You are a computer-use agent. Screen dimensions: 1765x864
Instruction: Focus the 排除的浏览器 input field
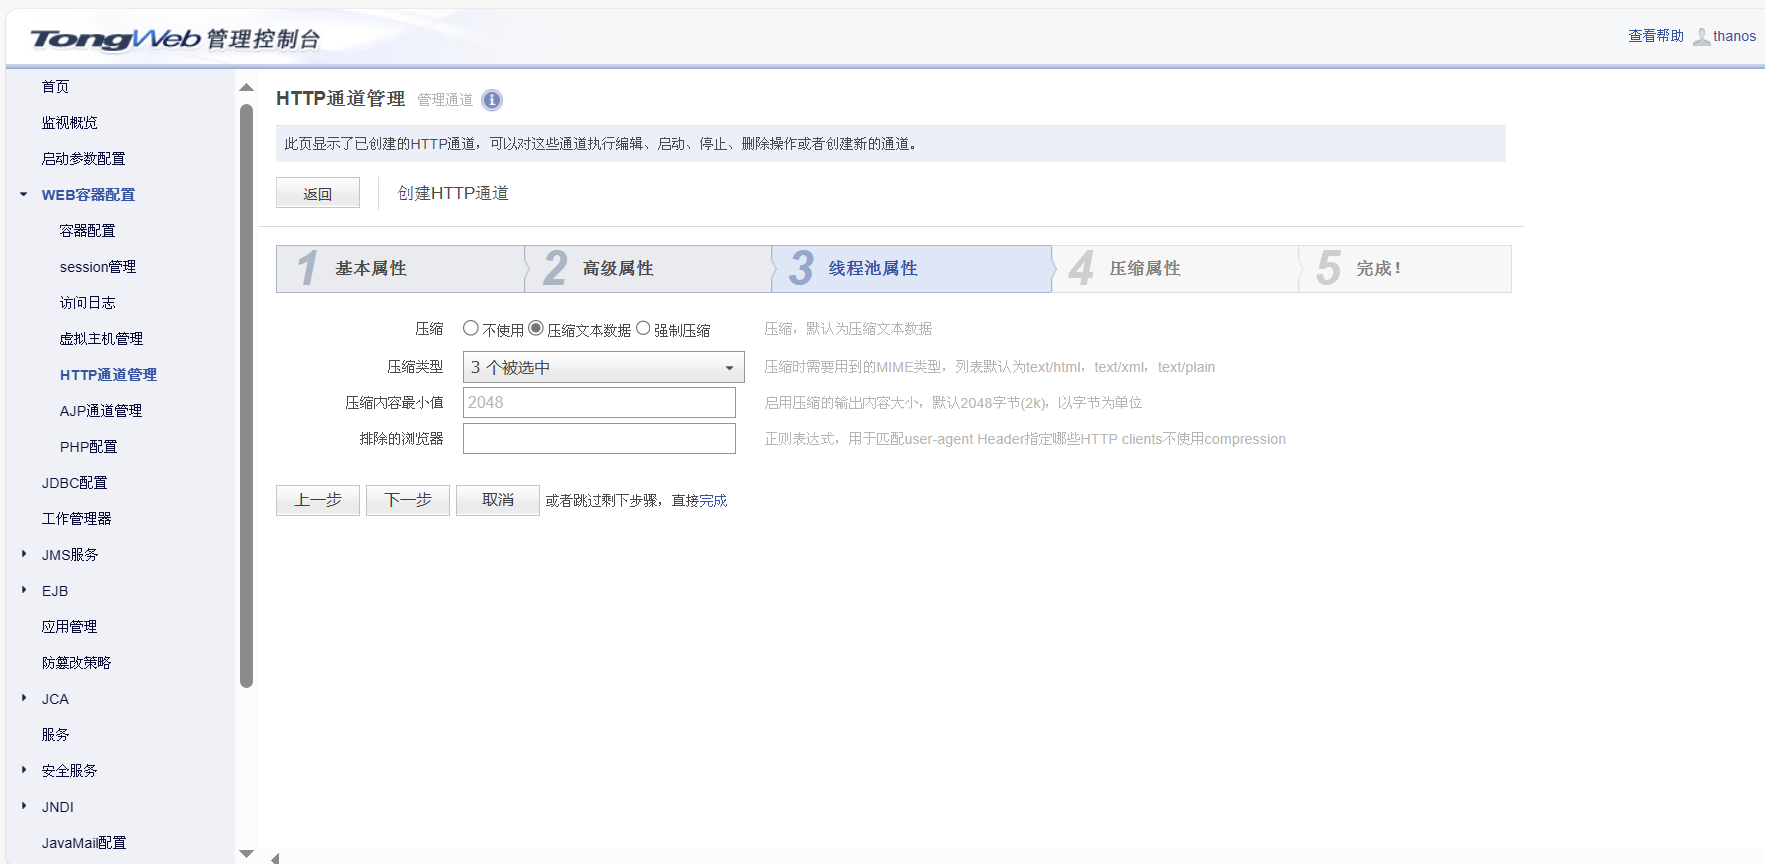[599, 439]
